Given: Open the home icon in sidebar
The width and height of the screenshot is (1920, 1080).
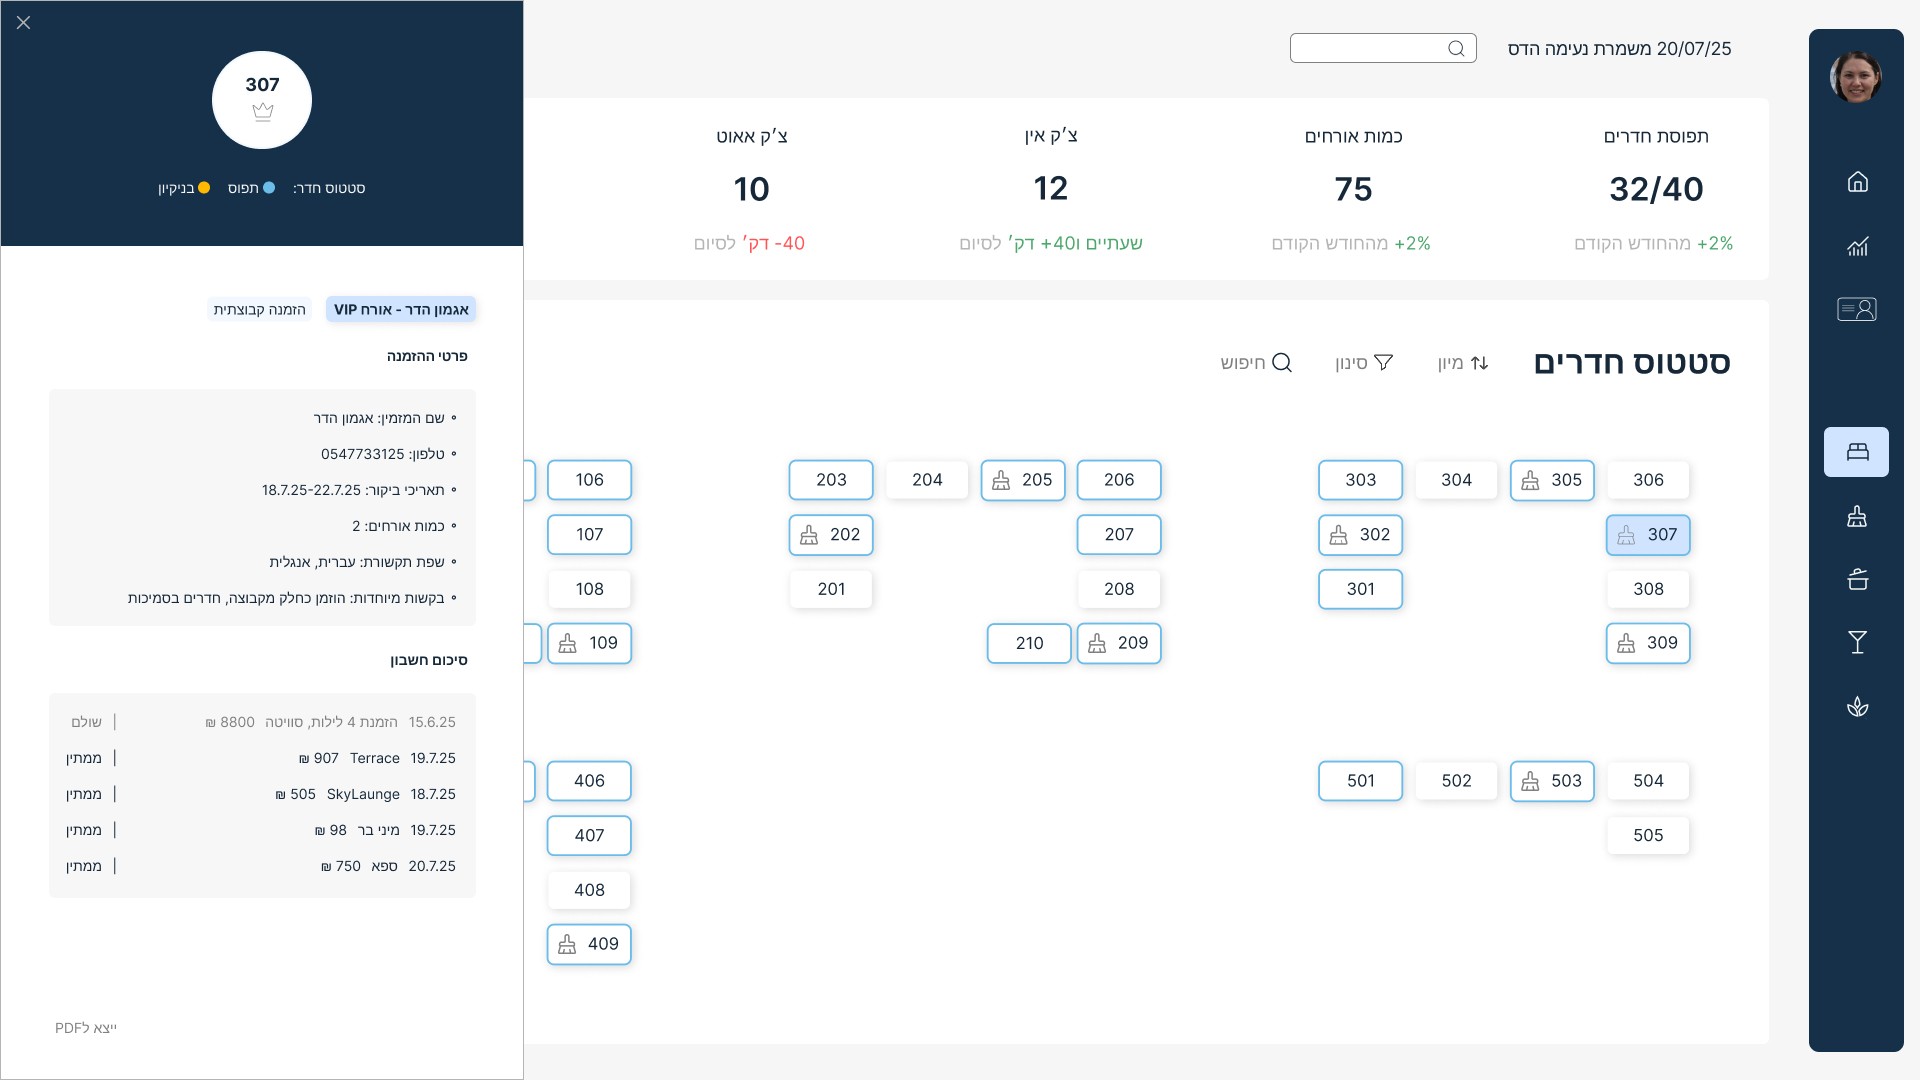Looking at the screenshot, I should pyautogui.click(x=1857, y=182).
